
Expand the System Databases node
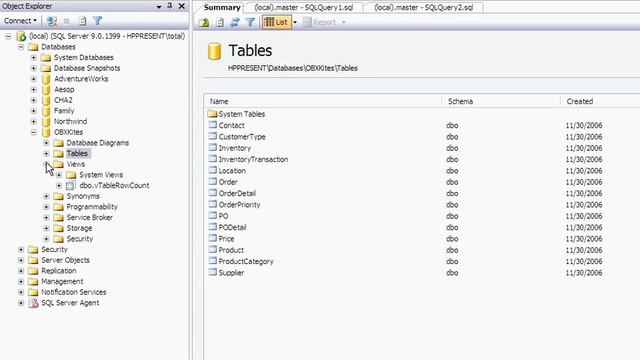point(33,58)
